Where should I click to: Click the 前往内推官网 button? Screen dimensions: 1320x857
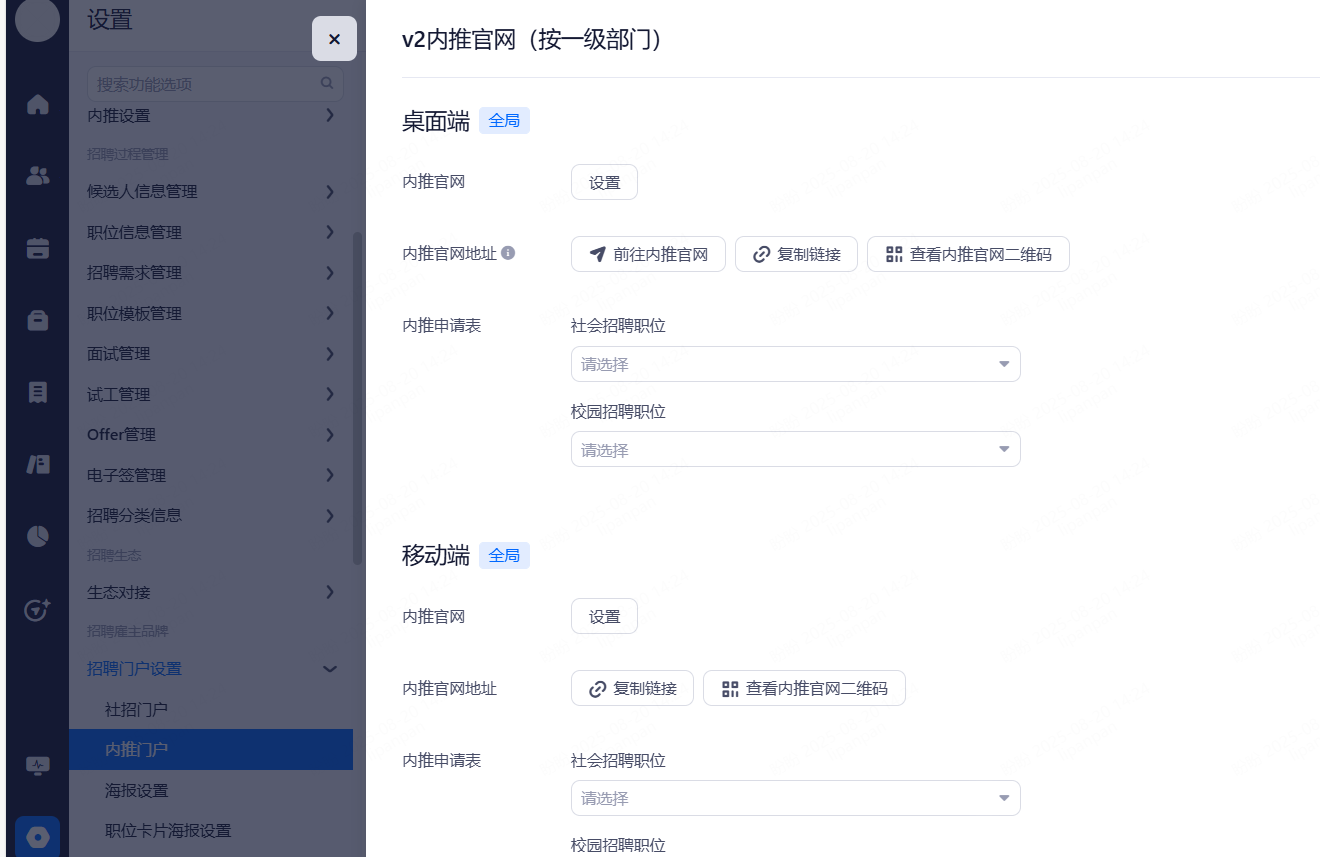648,254
